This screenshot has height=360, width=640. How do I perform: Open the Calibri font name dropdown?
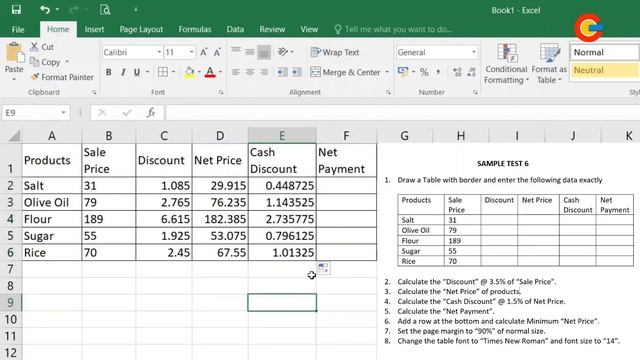(x=159, y=52)
